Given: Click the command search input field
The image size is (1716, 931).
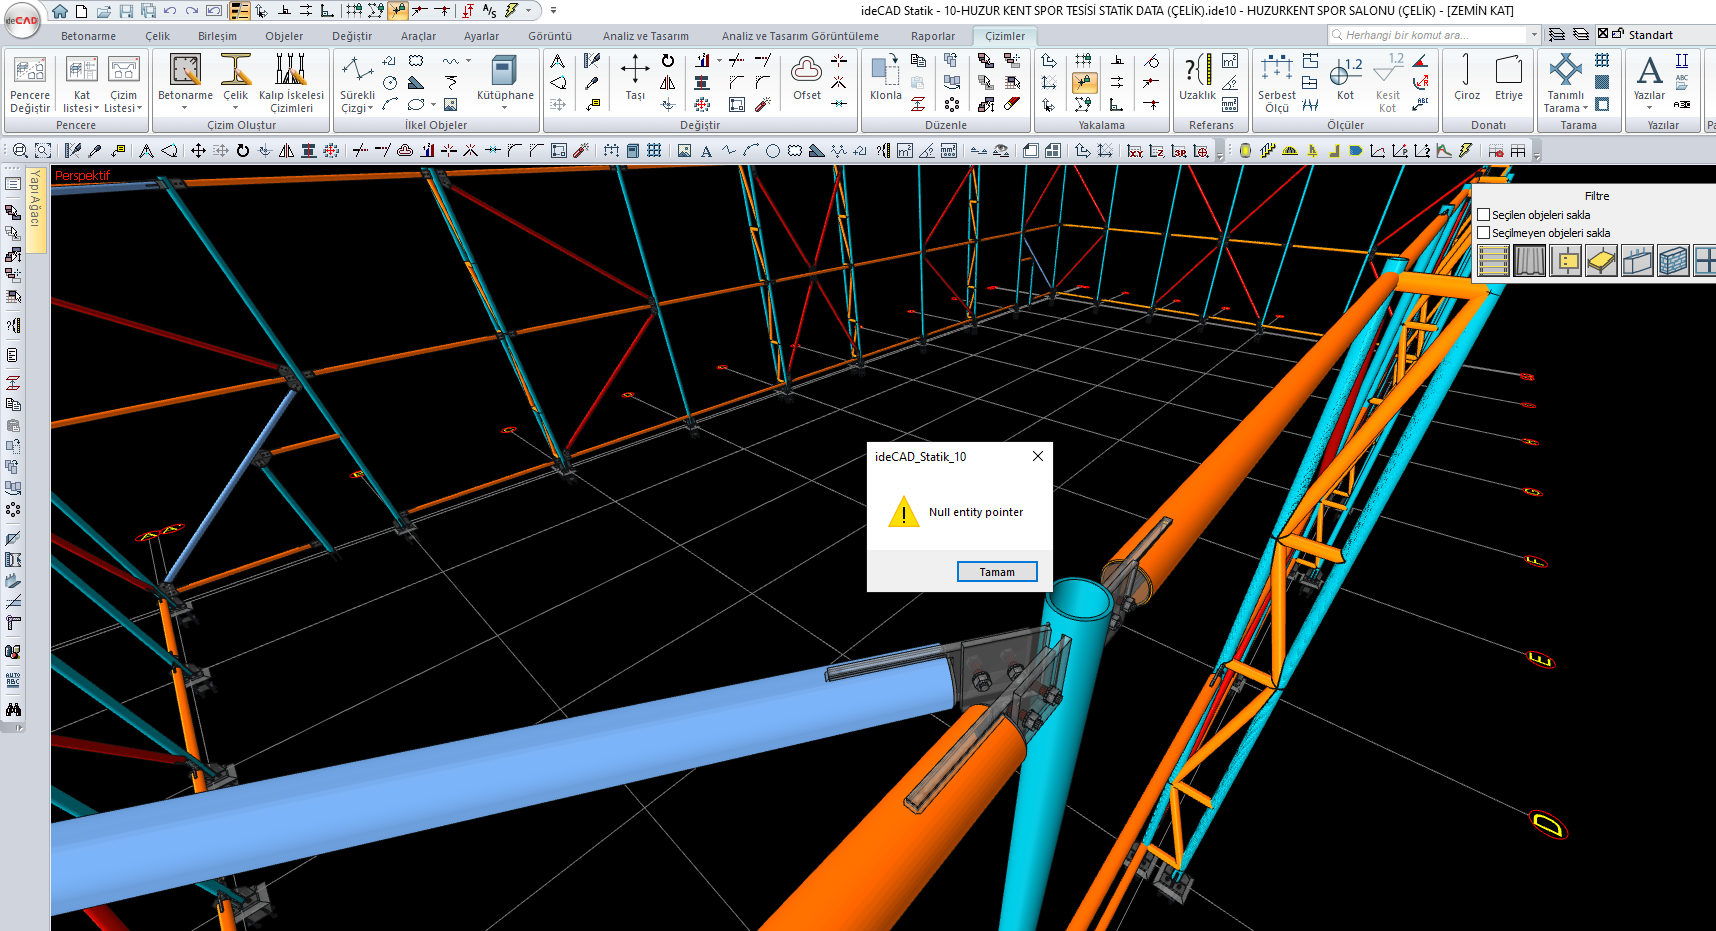Looking at the screenshot, I should coord(1428,35).
